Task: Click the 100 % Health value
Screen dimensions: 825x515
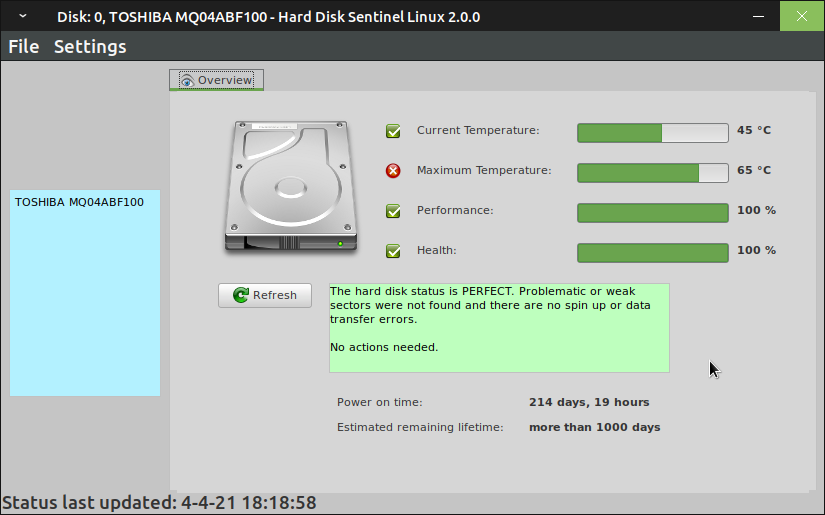Action: (757, 250)
